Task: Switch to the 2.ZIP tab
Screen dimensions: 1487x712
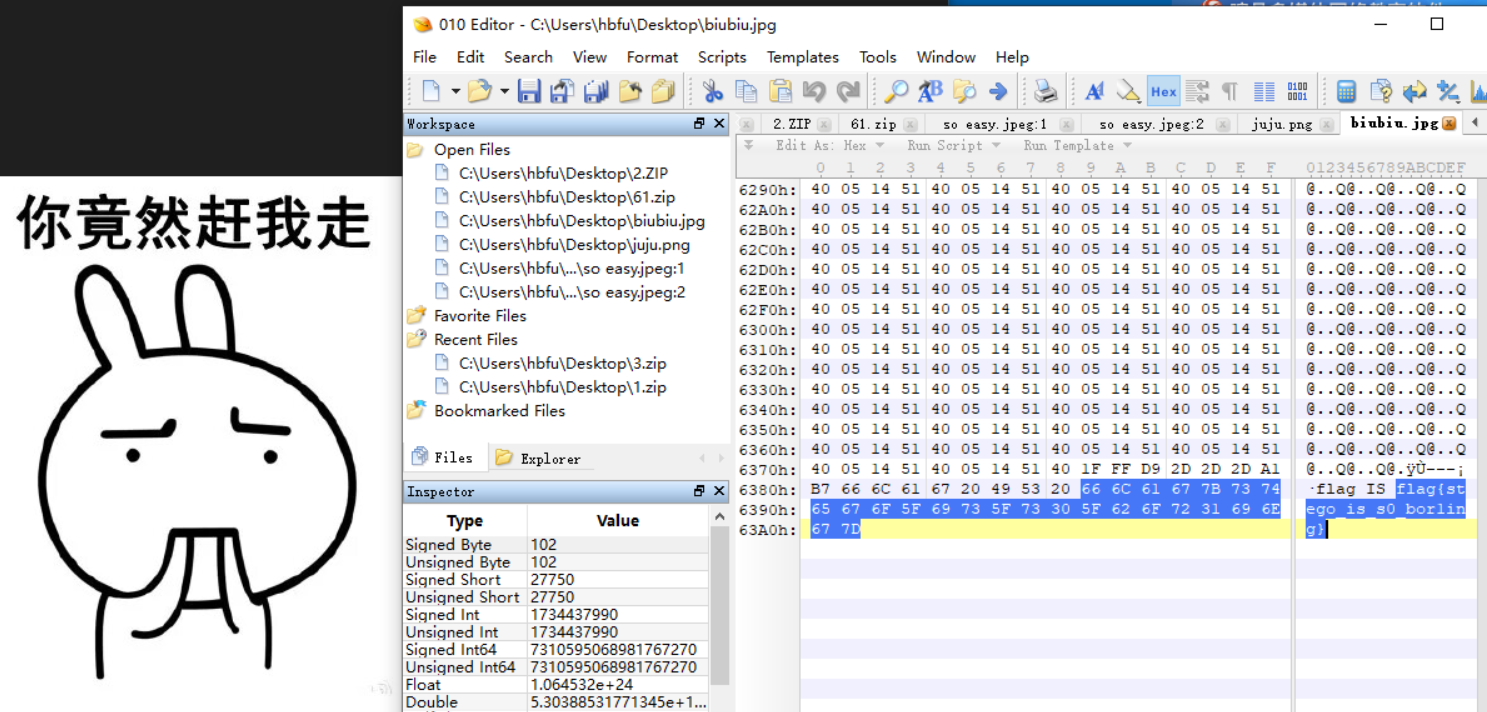Action: click(x=792, y=124)
